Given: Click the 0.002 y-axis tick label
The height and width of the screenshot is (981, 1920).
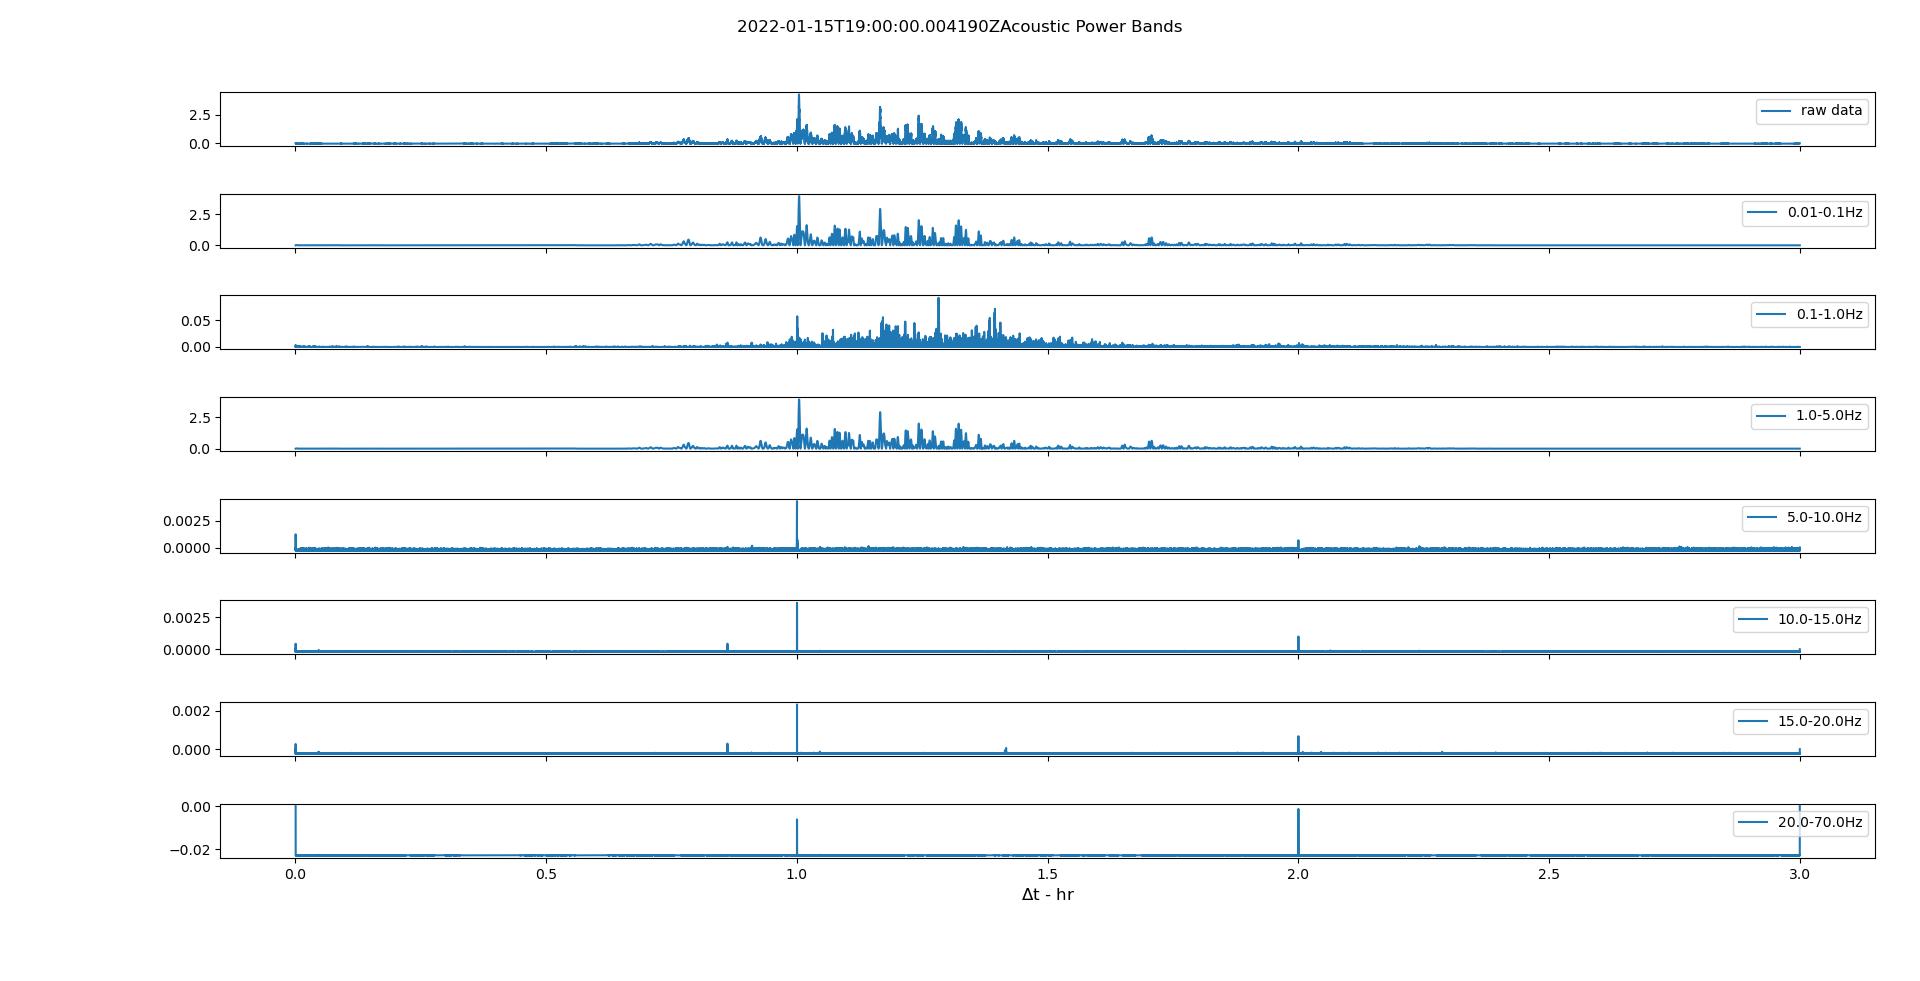Looking at the screenshot, I should [191, 711].
